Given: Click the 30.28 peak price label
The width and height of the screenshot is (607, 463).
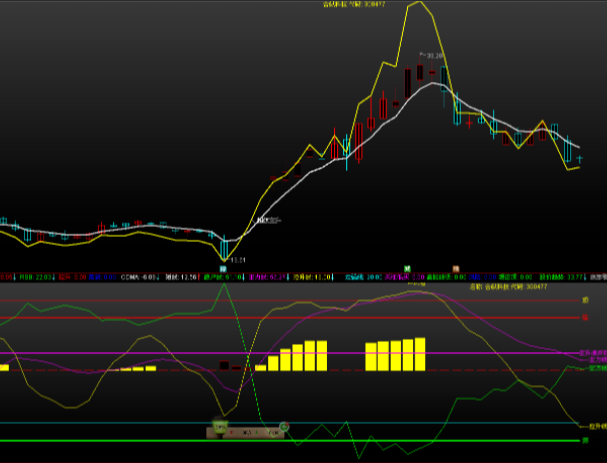Looking at the screenshot, I should click(x=431, y=56).
